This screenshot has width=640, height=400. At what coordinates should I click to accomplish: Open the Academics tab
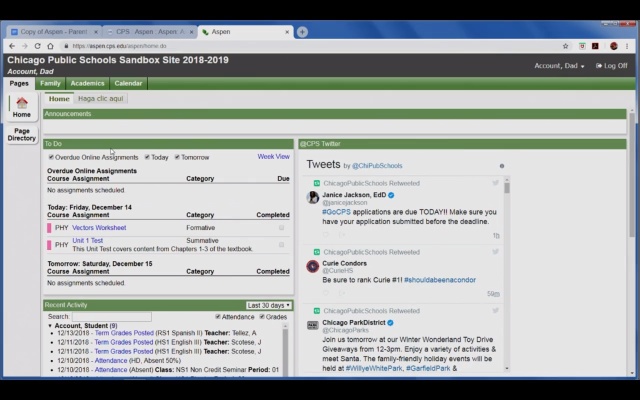[x=87, y=83]
